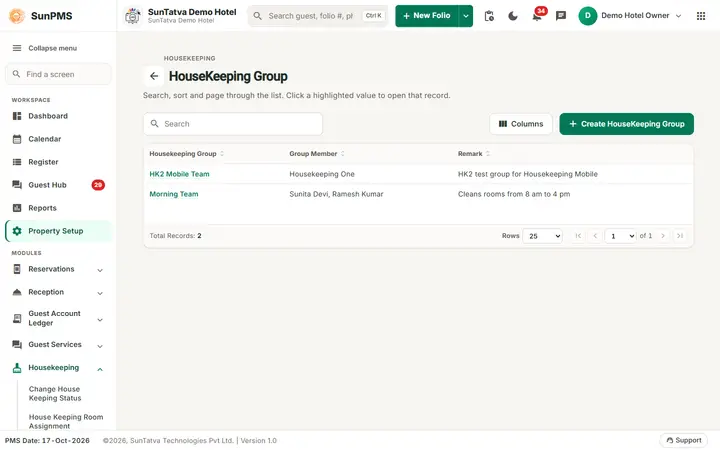Sort by Group Member column arrows
Screen dimensions: 720x450
click(x=343, y=154)
